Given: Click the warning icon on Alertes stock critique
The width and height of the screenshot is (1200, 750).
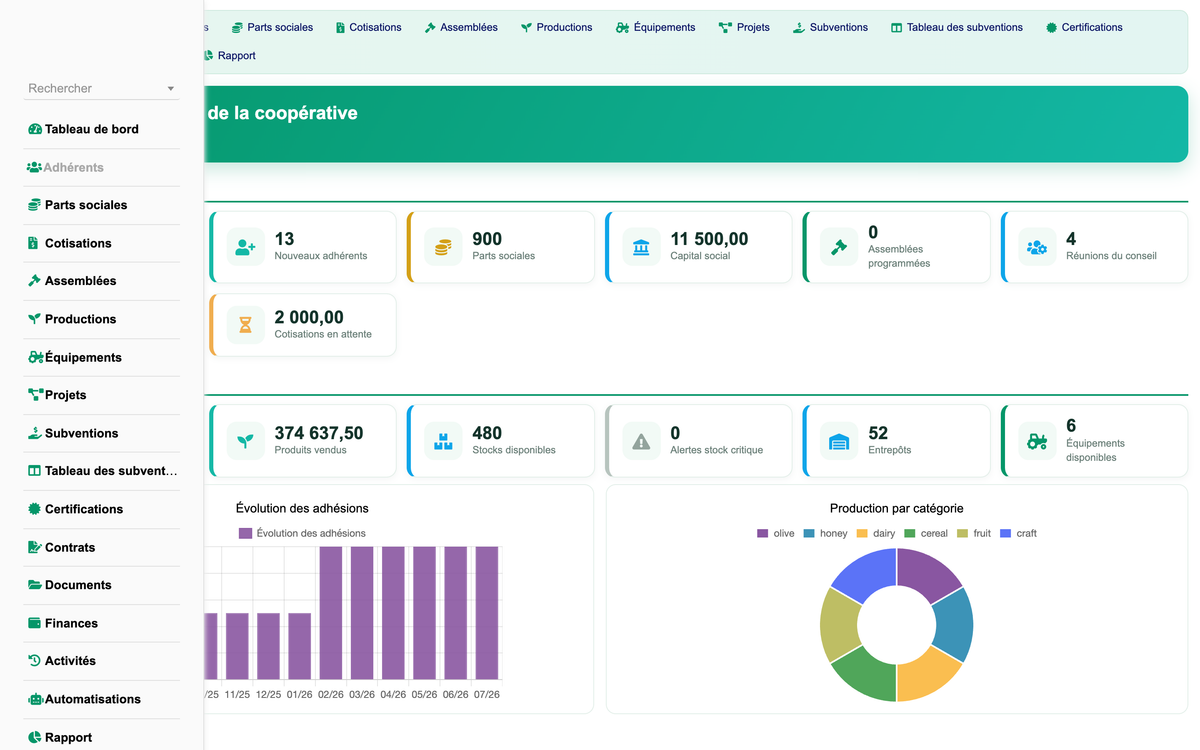Looking at the screenshot, I should click(x=641, y=441).
